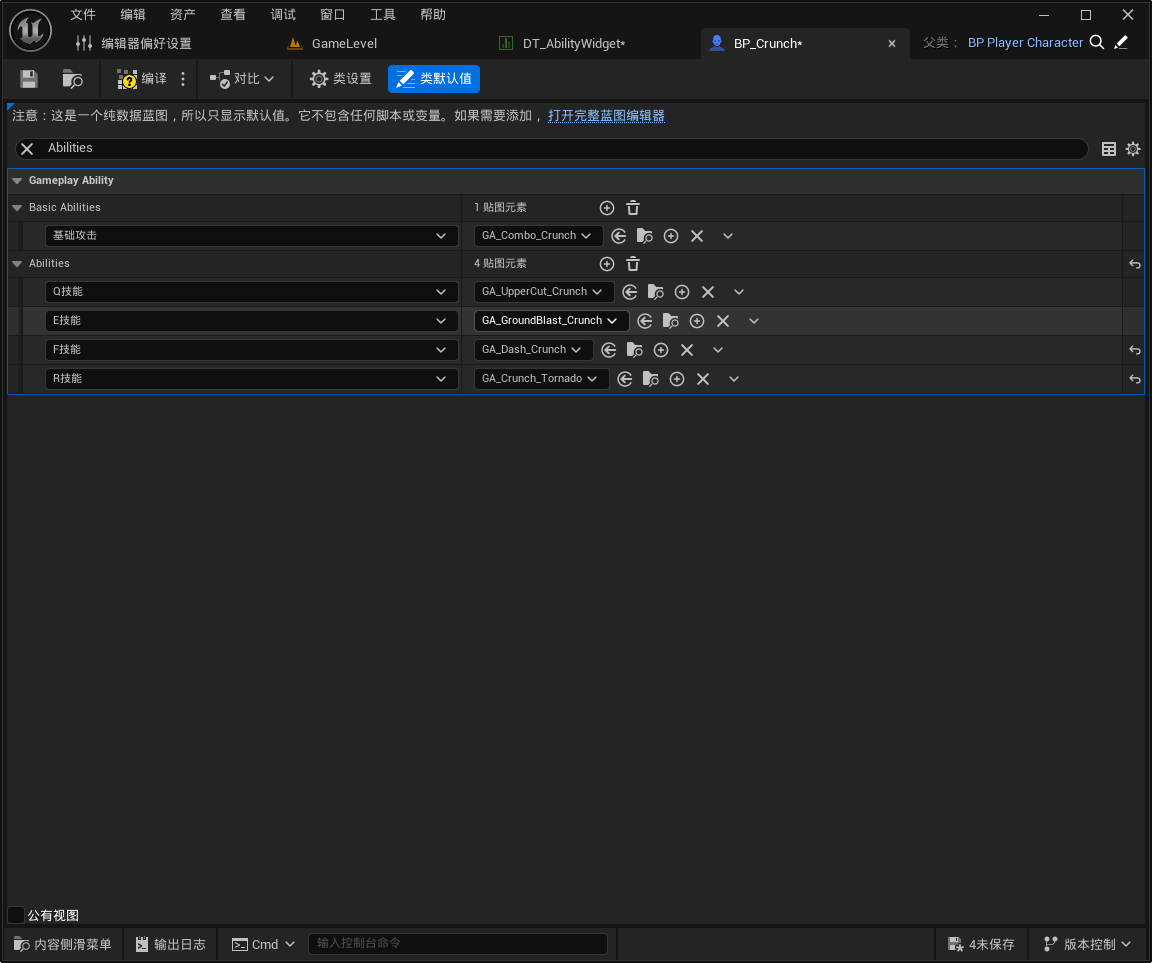Open the compile options three-dot menu
This screenshot has height=963, width=1152.
[183, 79]
